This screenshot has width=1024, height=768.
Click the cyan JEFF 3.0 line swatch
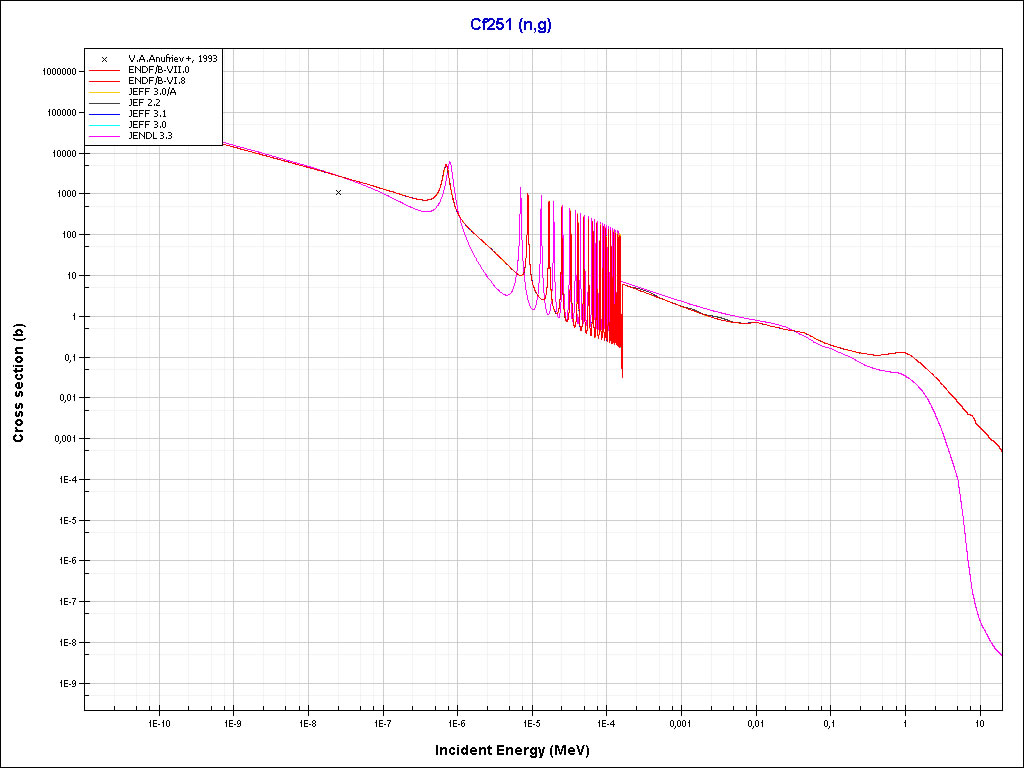(x=104, y=124)
